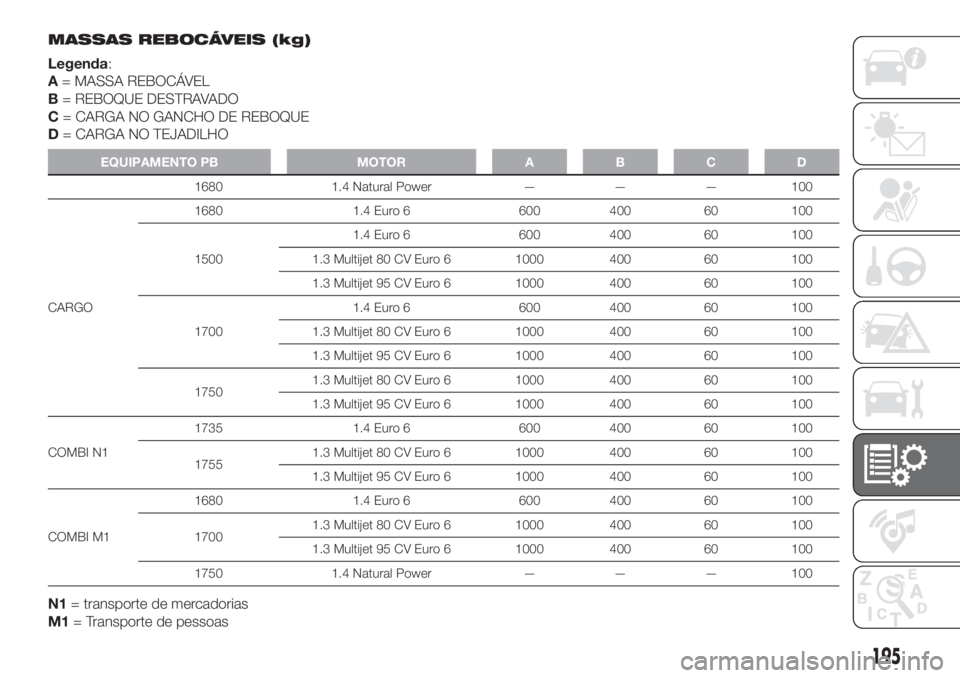Select column header D
Viewport: 960px width, 678px height.
coord(801,162)
